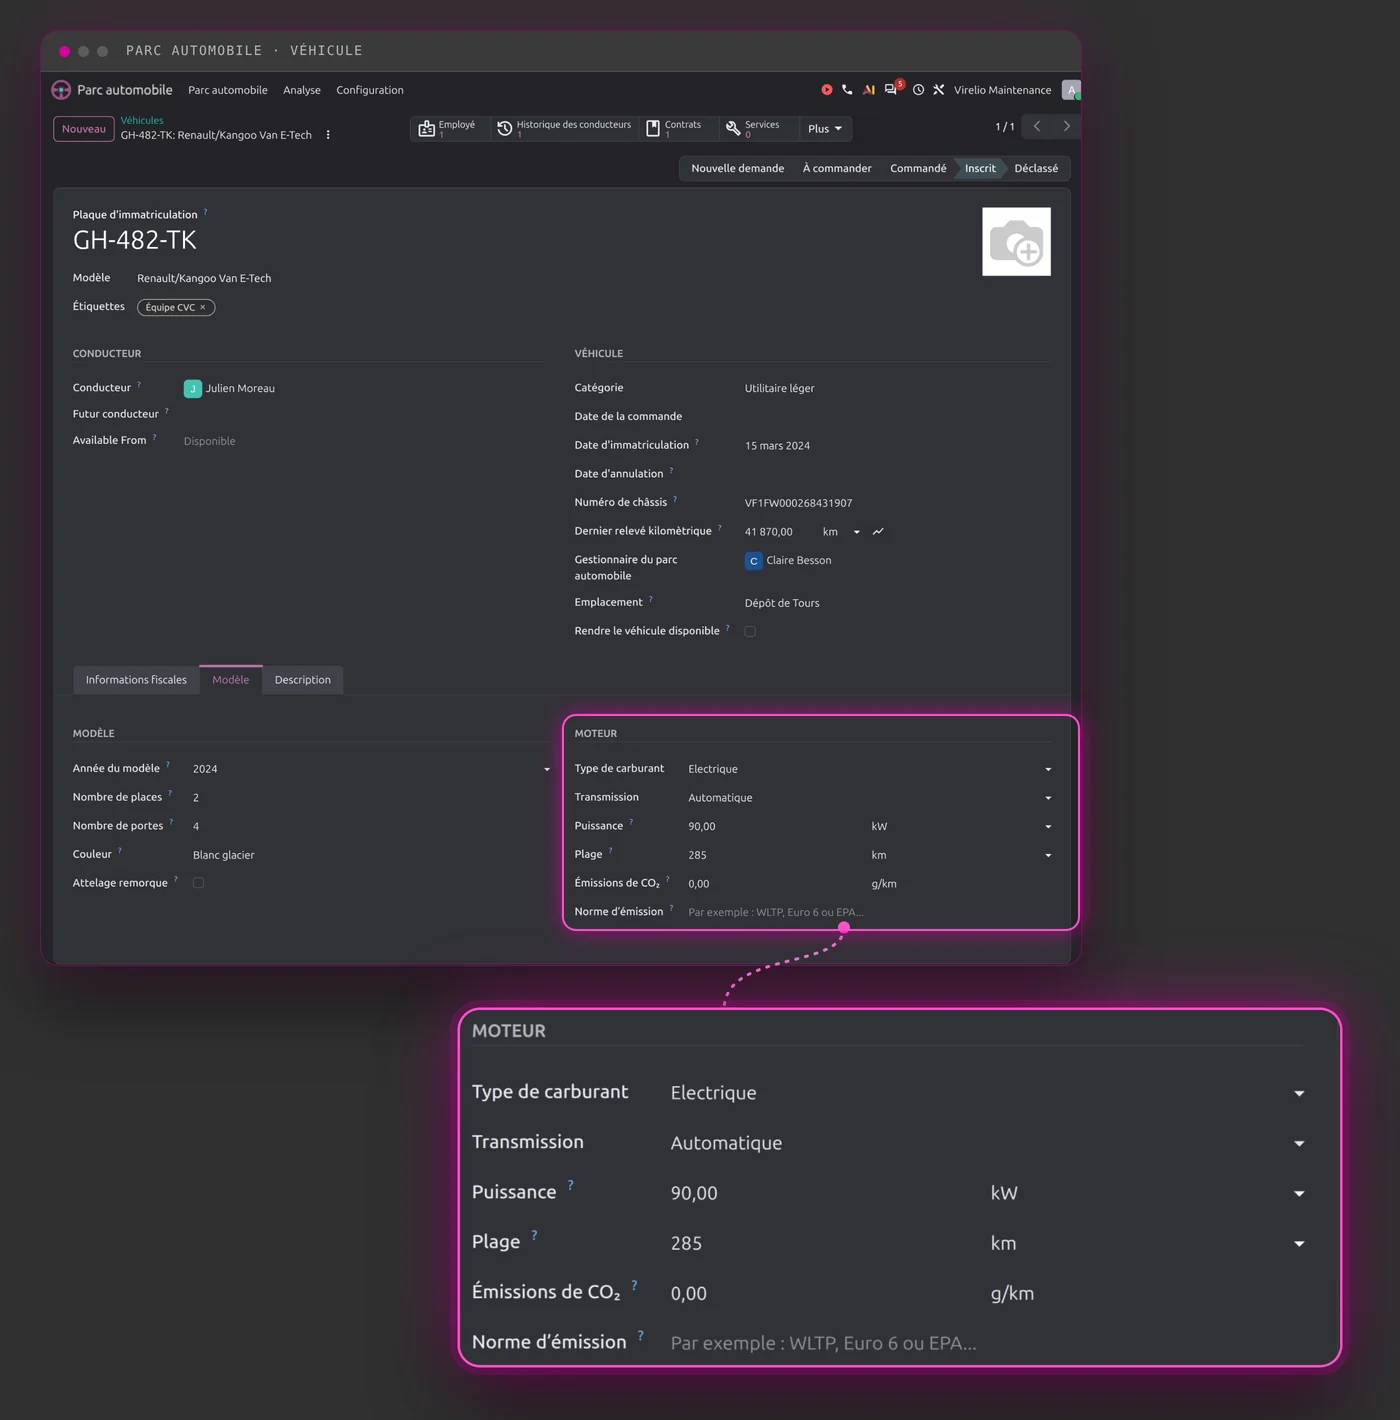The height and width of the screenshot is (1420, 1400).
Task: Set status to Déclassé
Action: pyautogui.click(x=1036, y=168)
